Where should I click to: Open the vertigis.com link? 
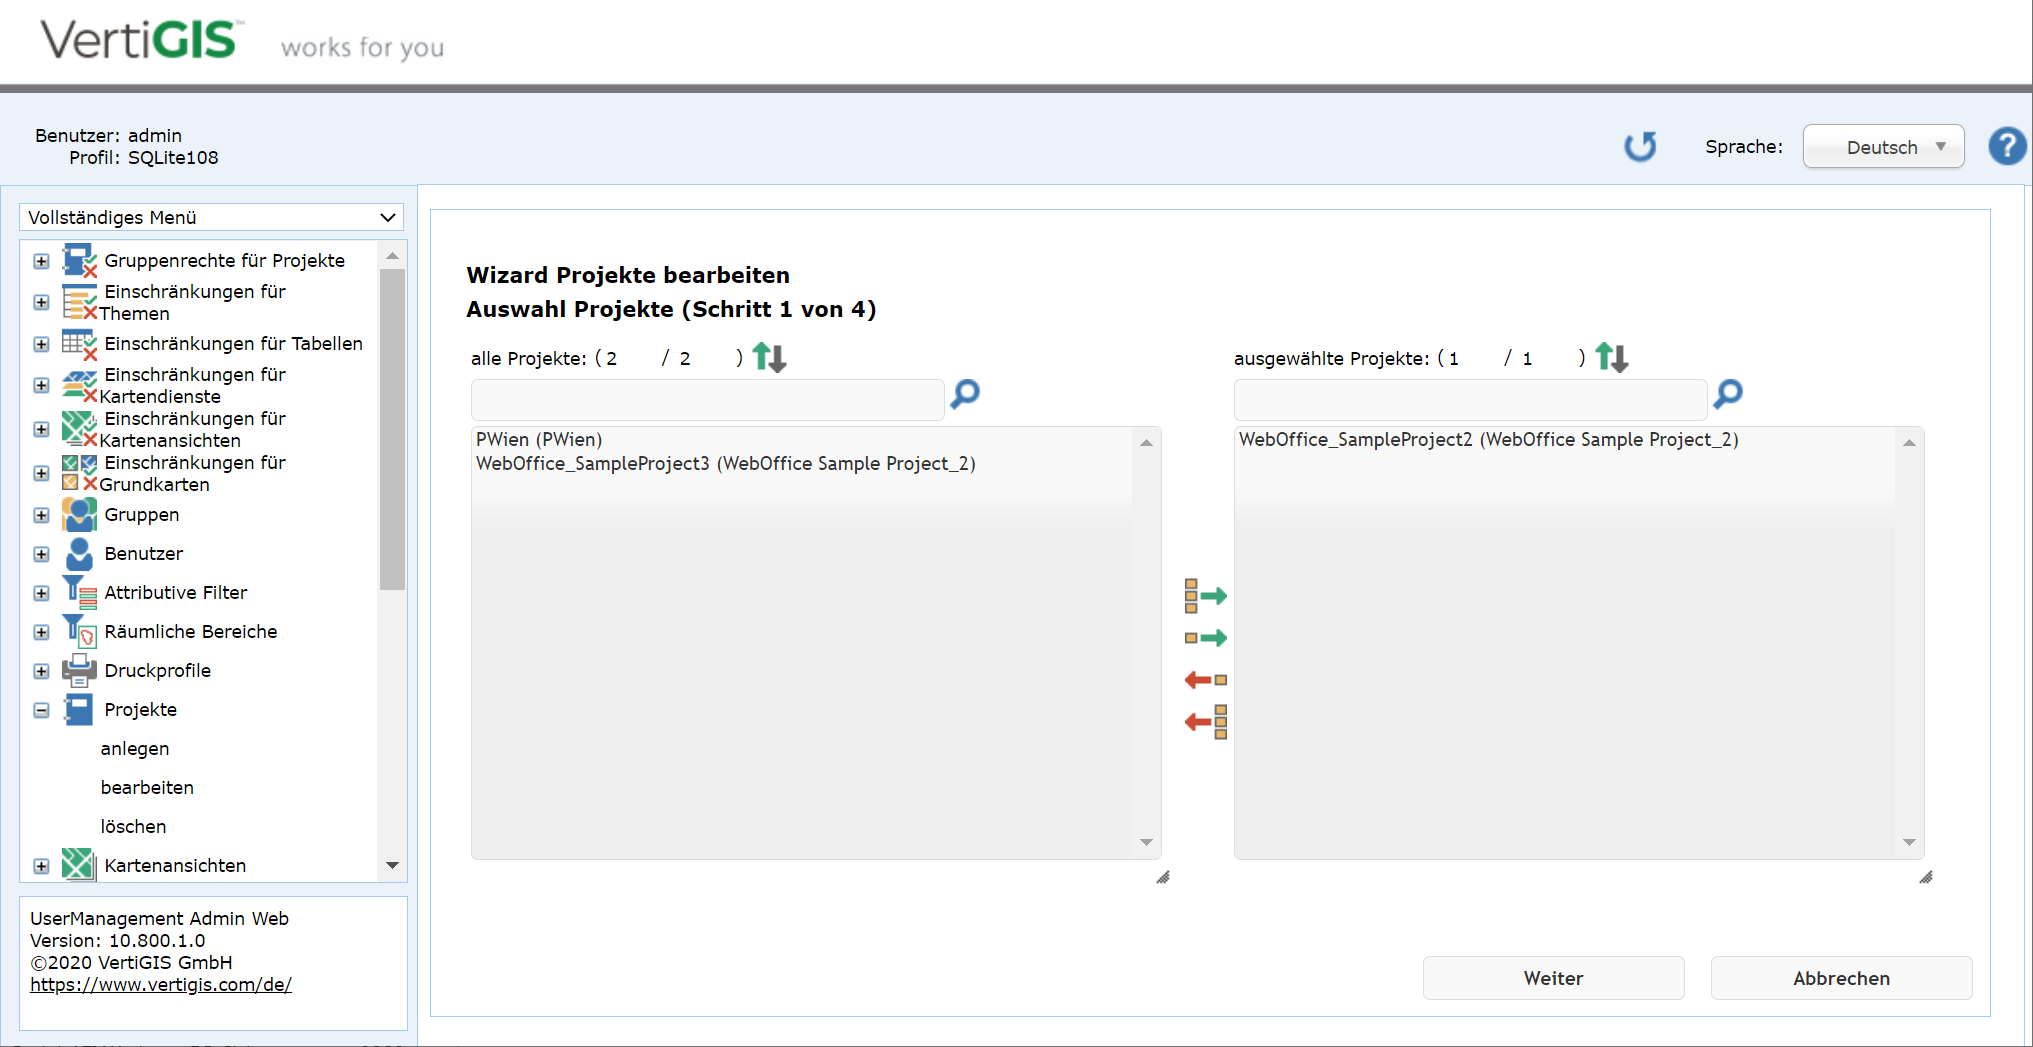pos(161,985)
